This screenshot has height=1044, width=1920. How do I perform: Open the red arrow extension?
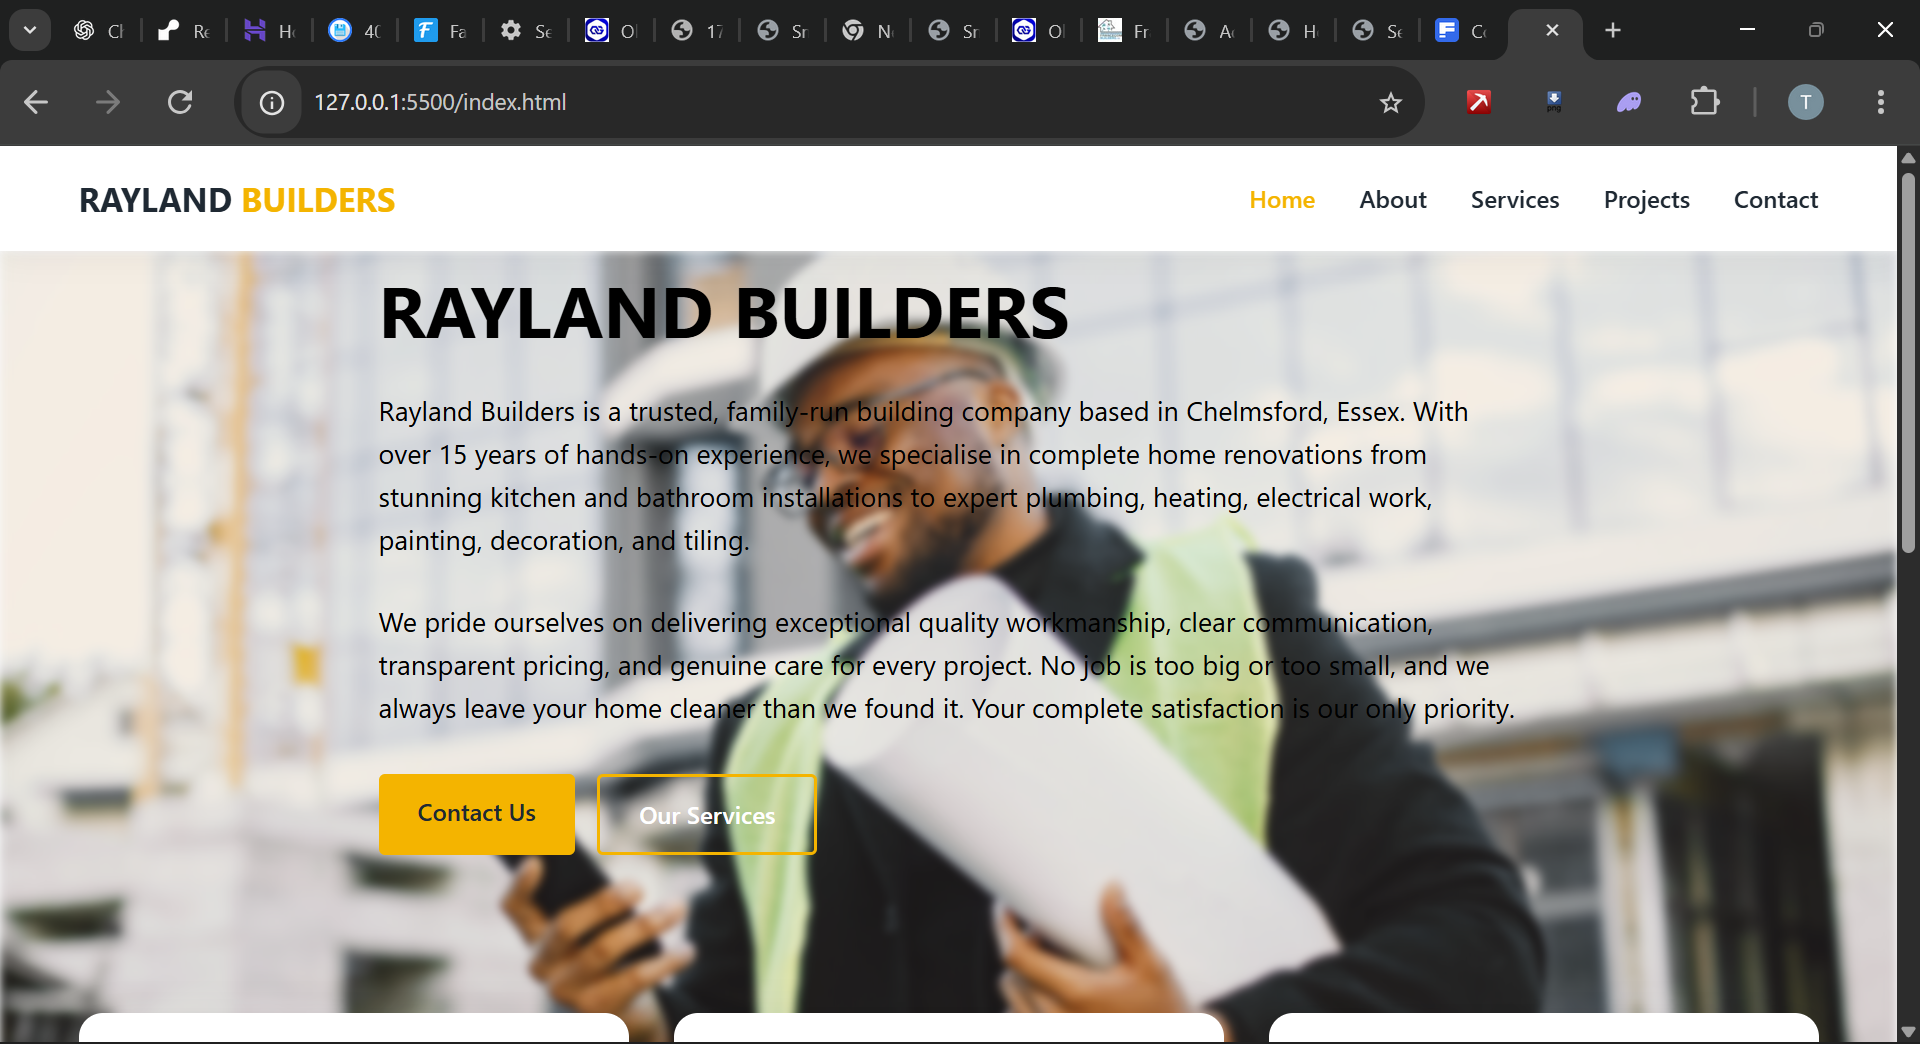(1479, 102)
